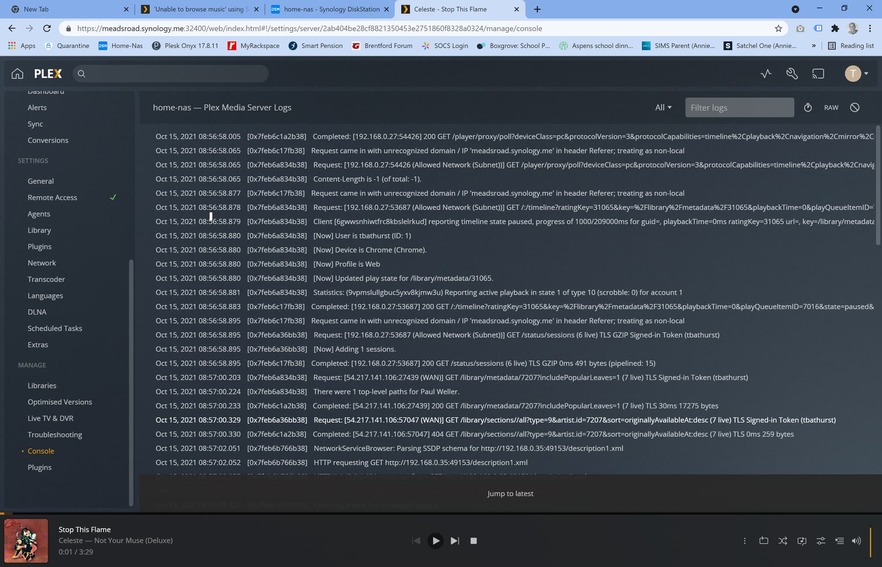Select Console in the sidebar

(x=41, y=451)
